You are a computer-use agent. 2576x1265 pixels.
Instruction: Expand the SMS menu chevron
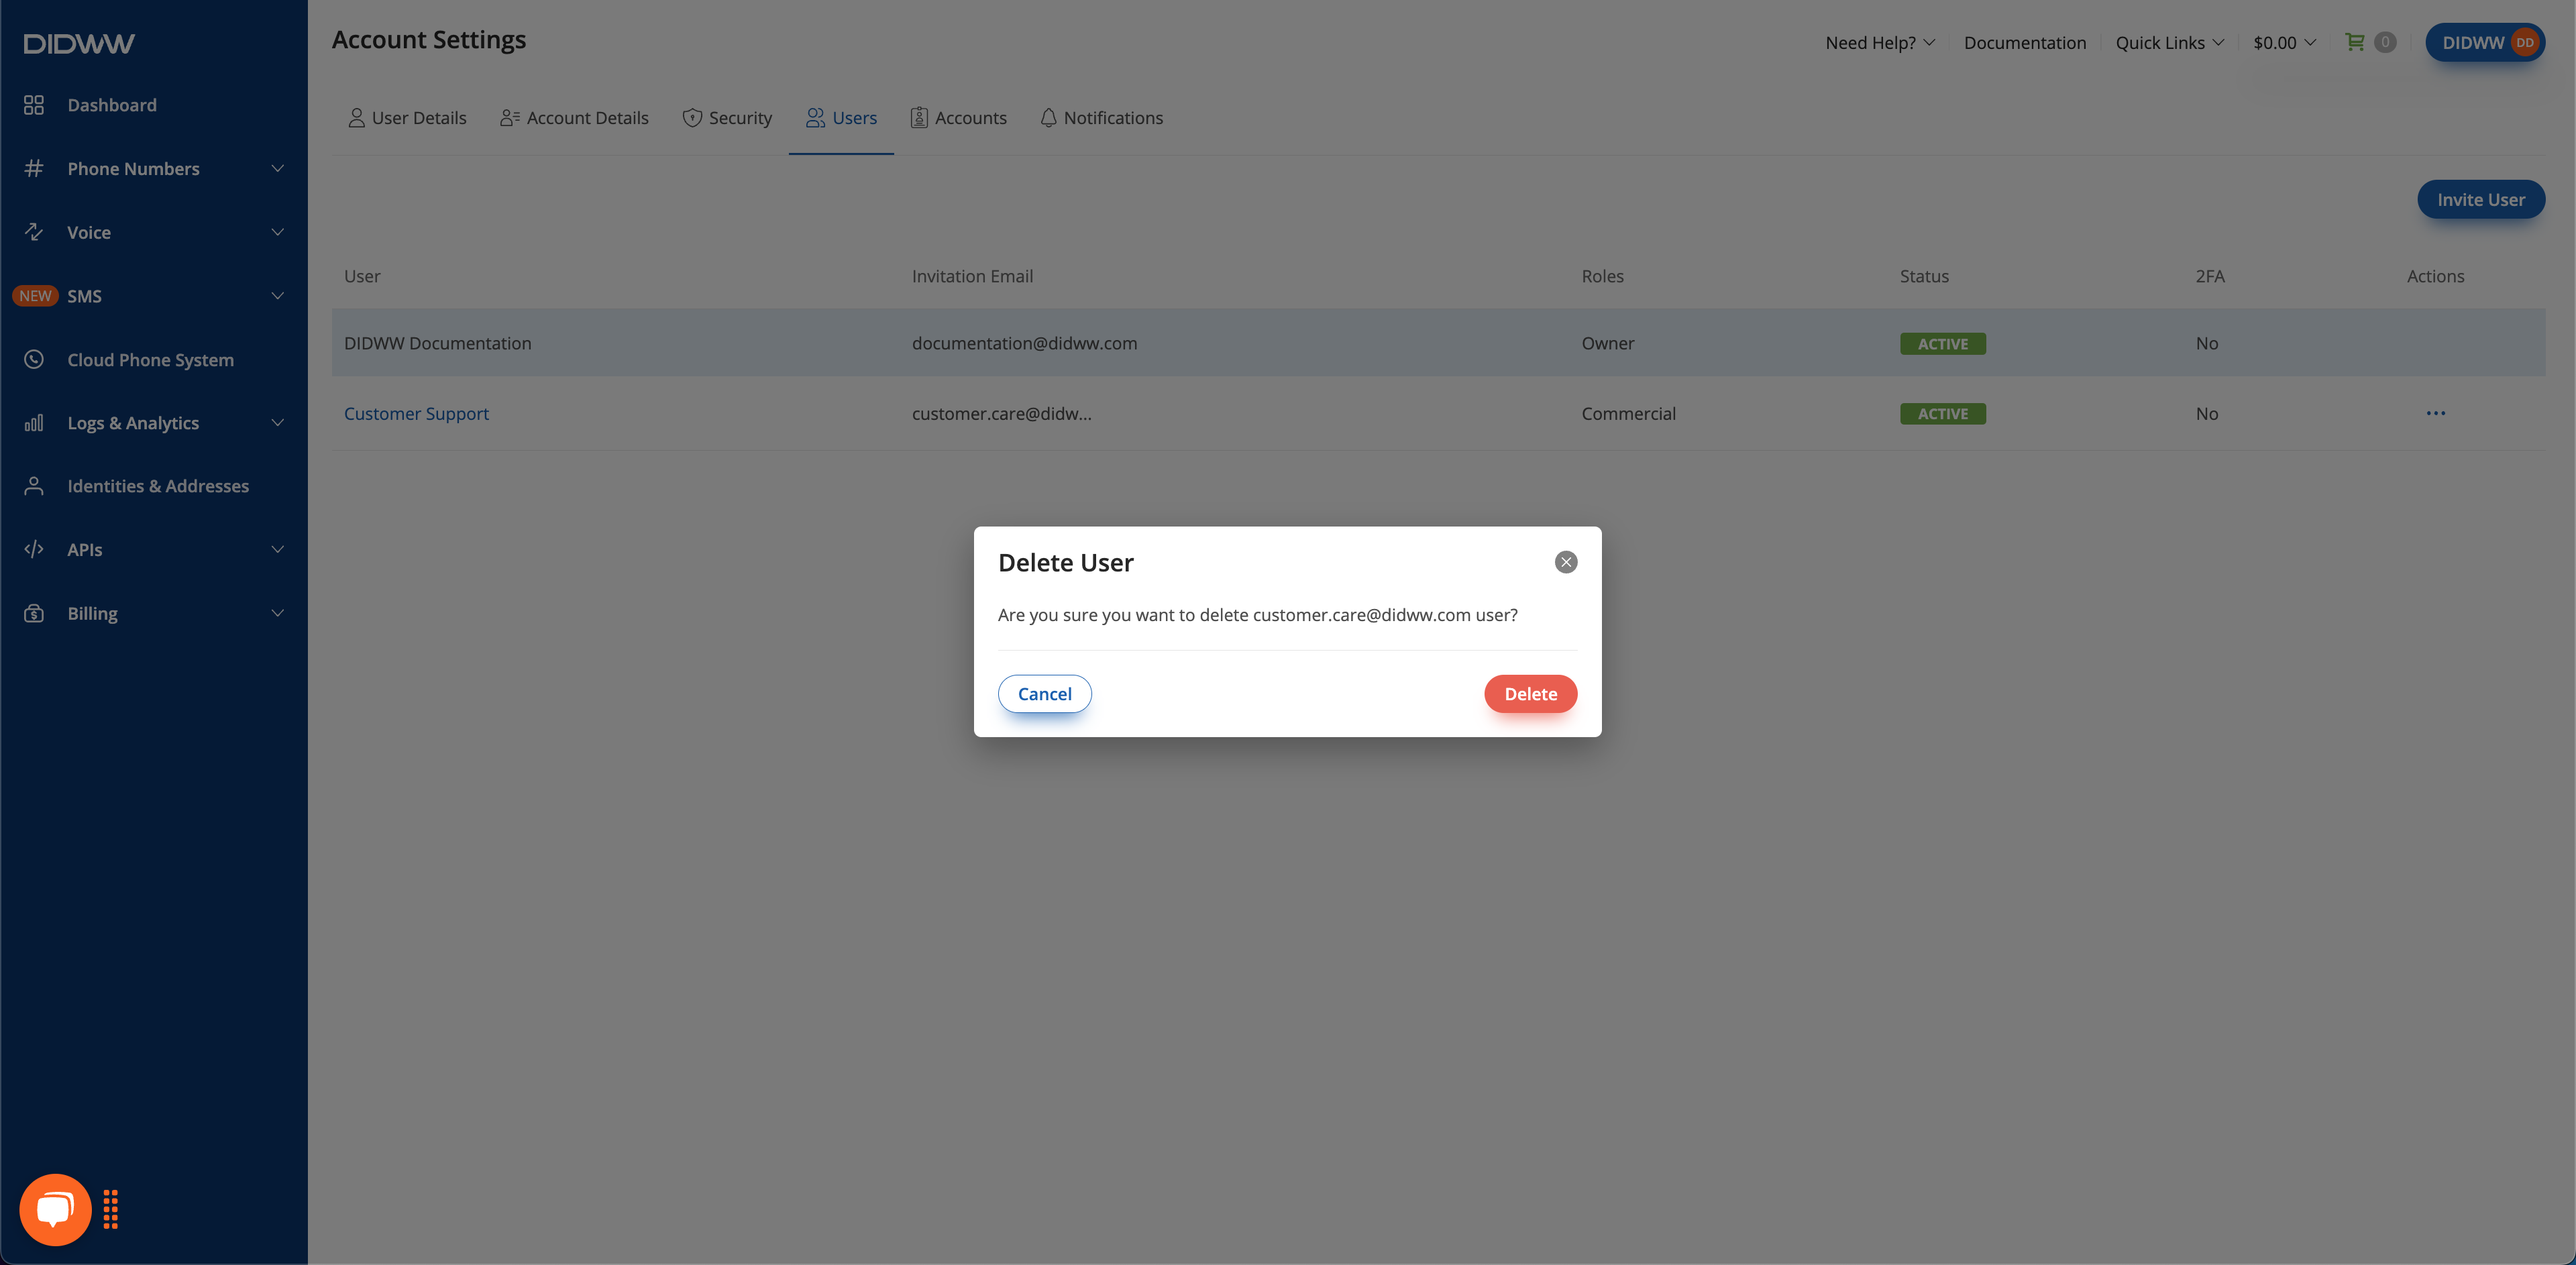(x=278, y=296)
